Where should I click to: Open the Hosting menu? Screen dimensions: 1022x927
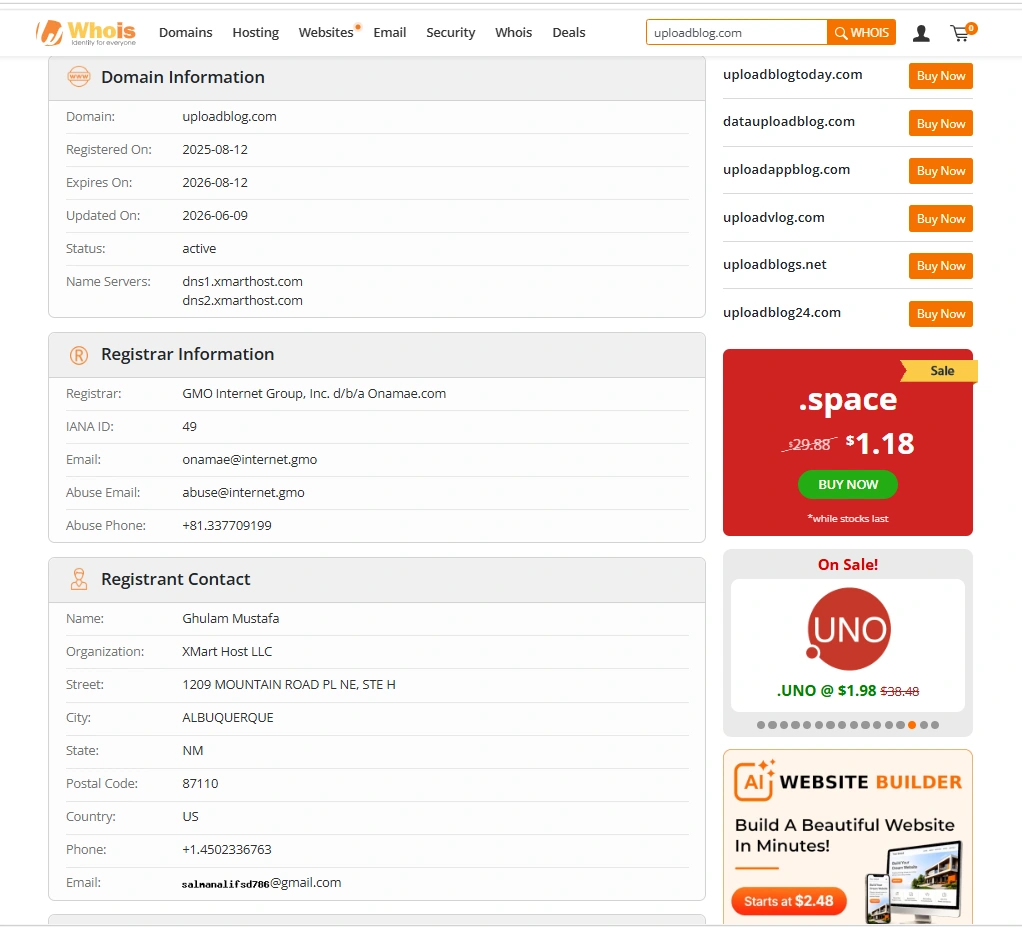256,33
